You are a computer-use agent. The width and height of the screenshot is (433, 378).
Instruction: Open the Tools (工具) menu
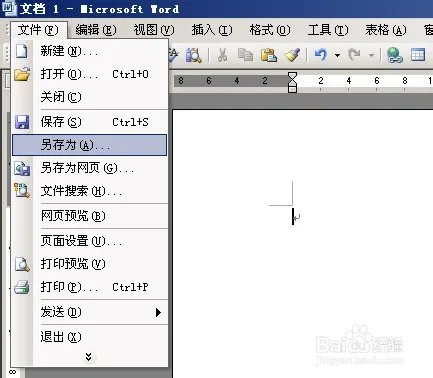[328, 30]
